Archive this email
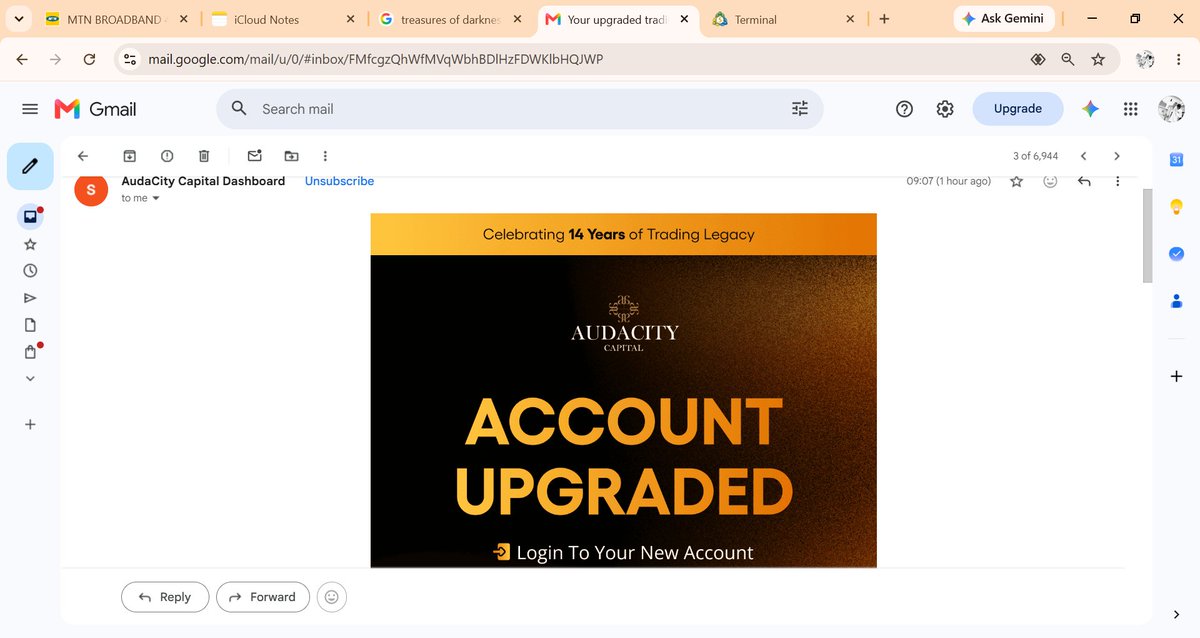The width and height of the screenshot is (1200, 638). (129, 156)
